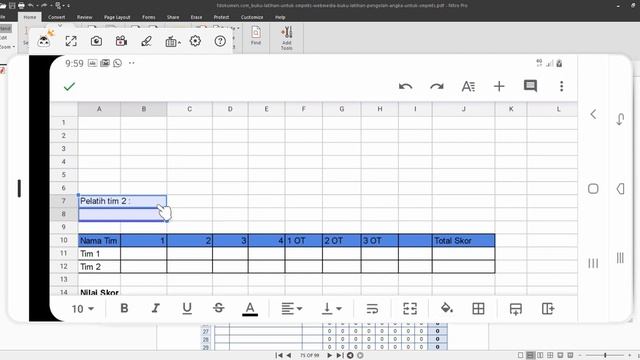Image resolution: width=640 pixels, height=360 pixels.
Task: Open the comment icon in spreadsheet
Action: point(530,86)
